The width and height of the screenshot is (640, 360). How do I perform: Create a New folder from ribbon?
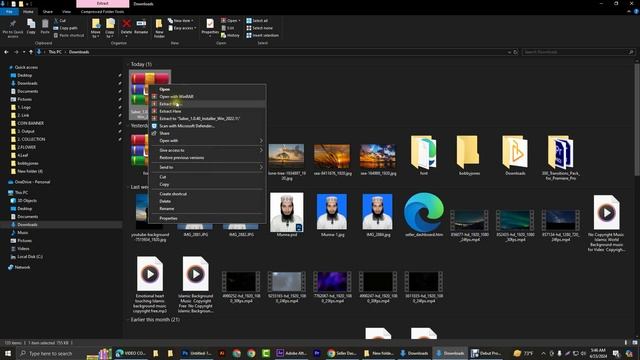point(159,28)
